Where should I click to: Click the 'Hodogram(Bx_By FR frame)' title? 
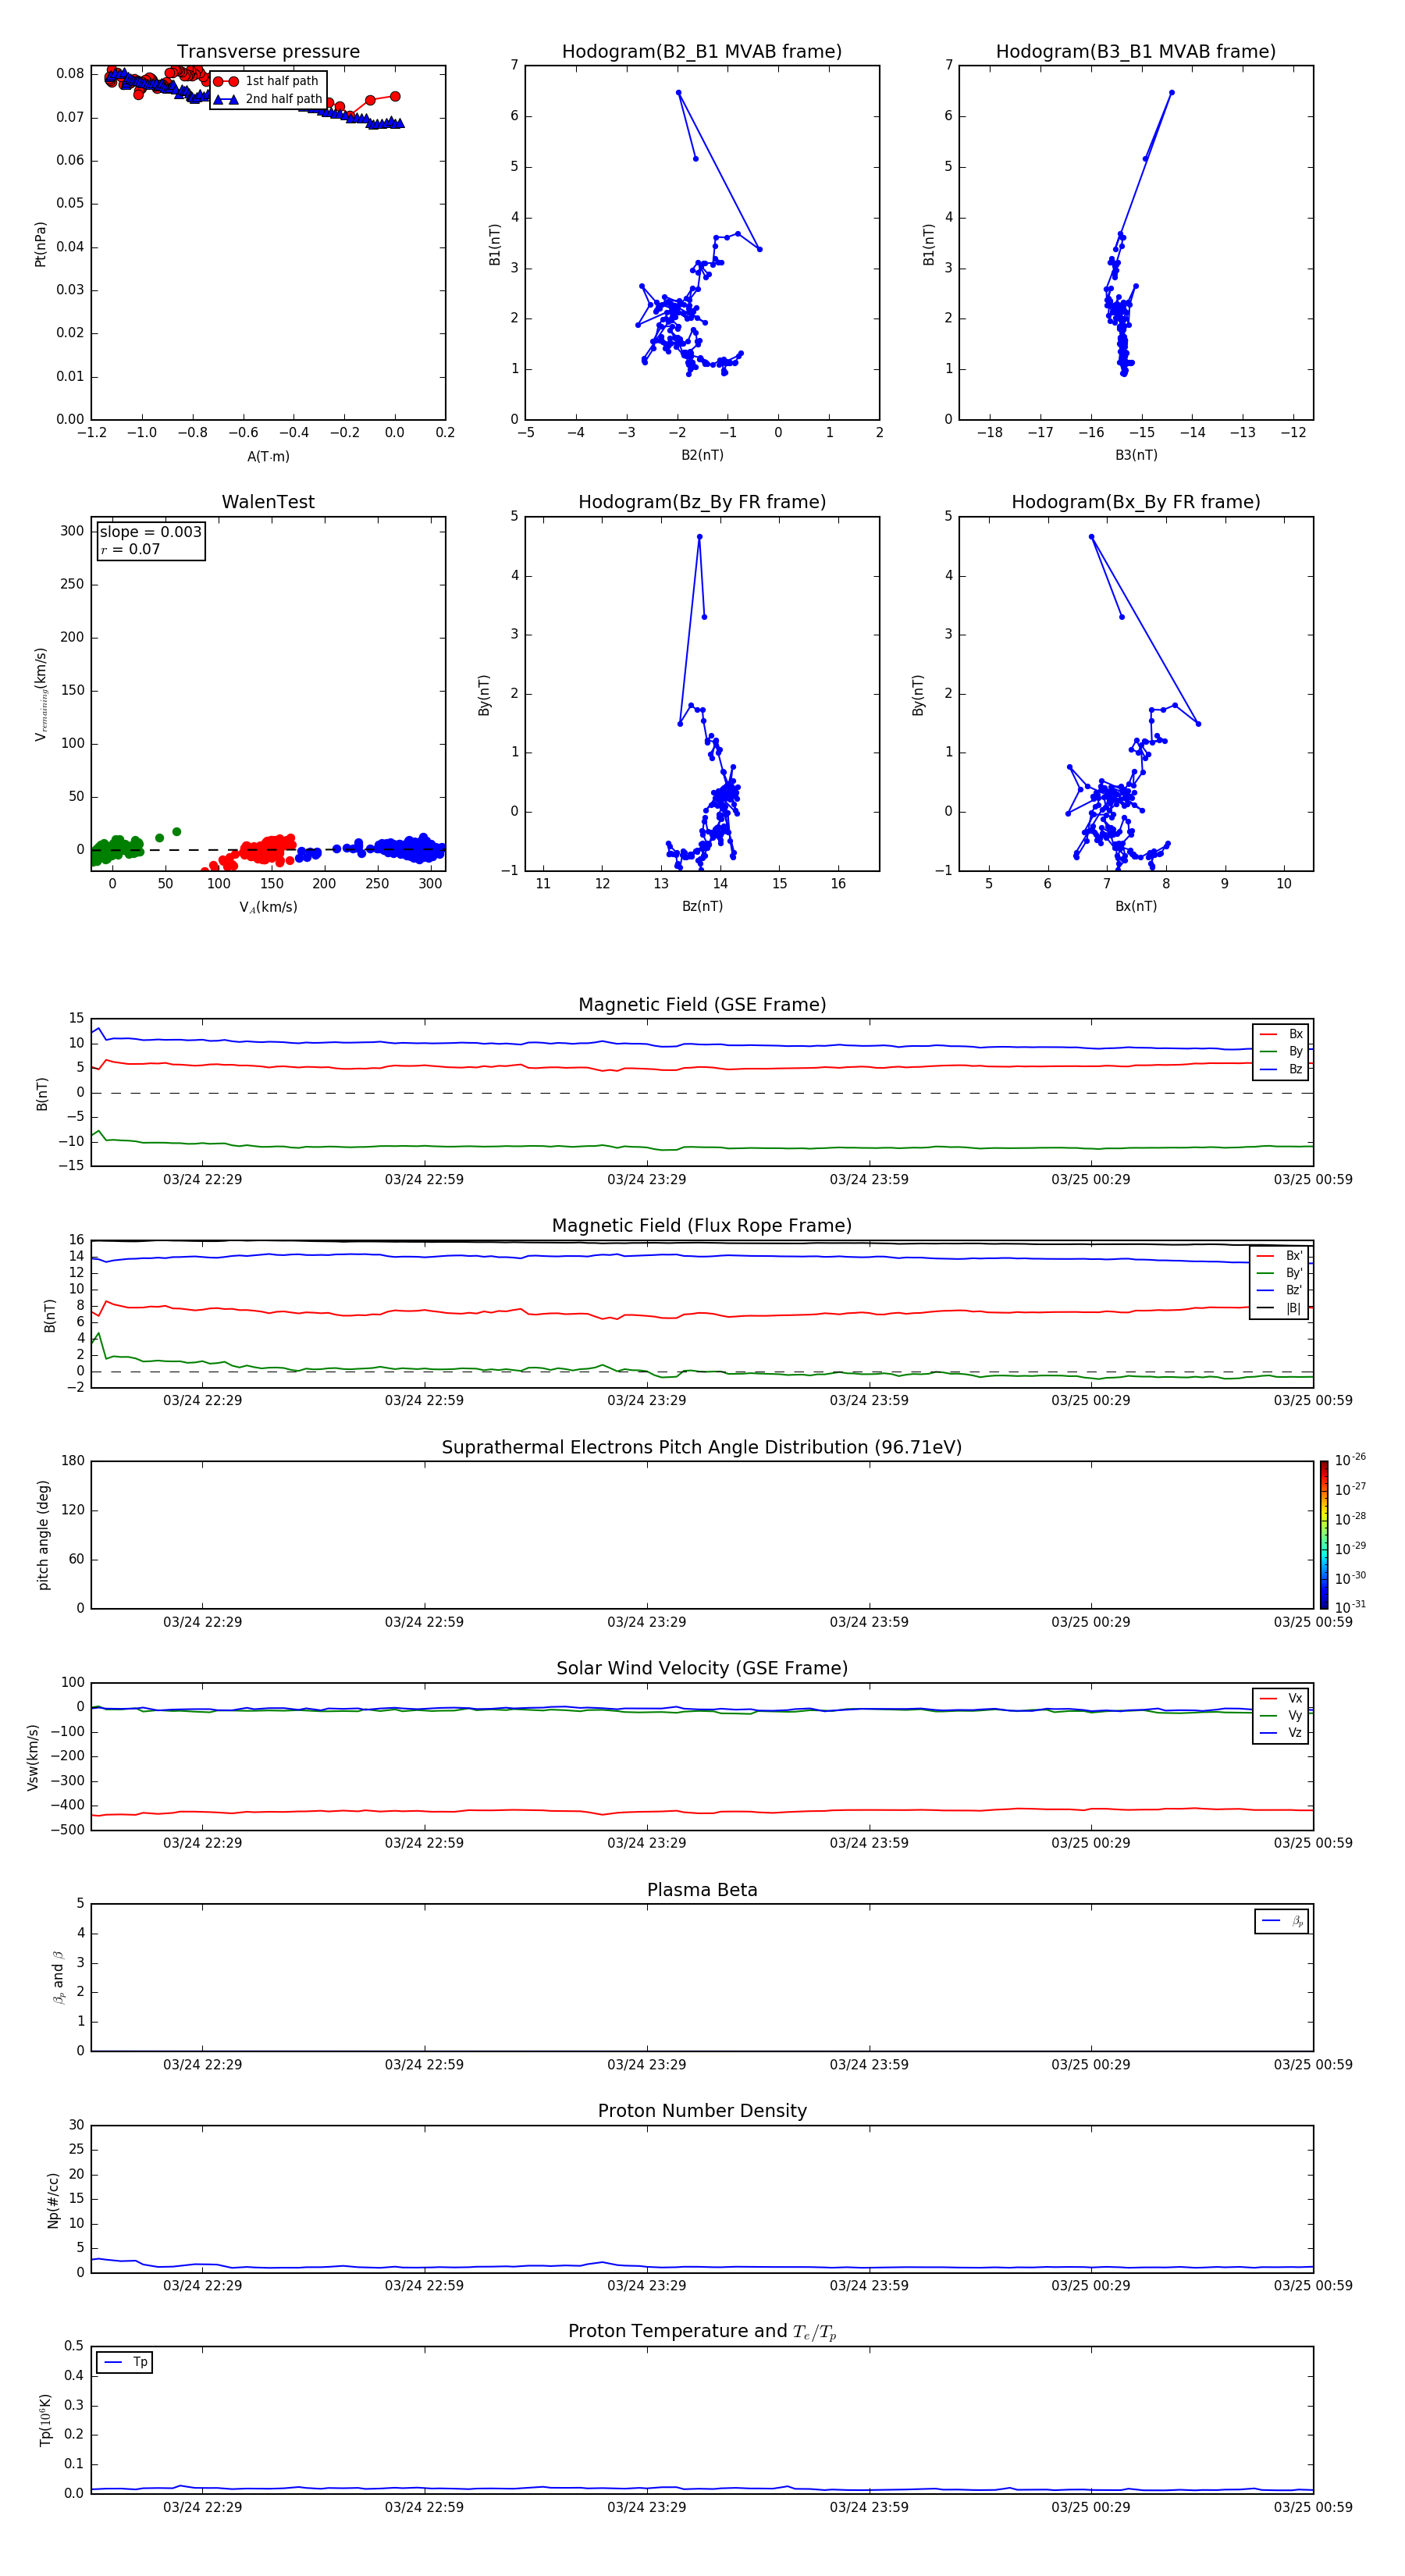[1136, 502]
